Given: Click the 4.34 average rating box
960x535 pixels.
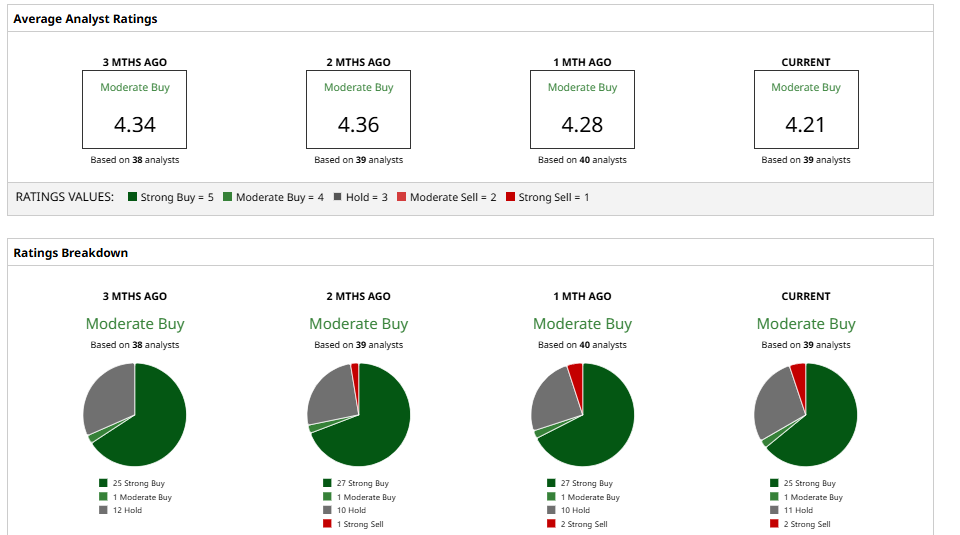Looking at the screenshot, I should coord(135,110).
